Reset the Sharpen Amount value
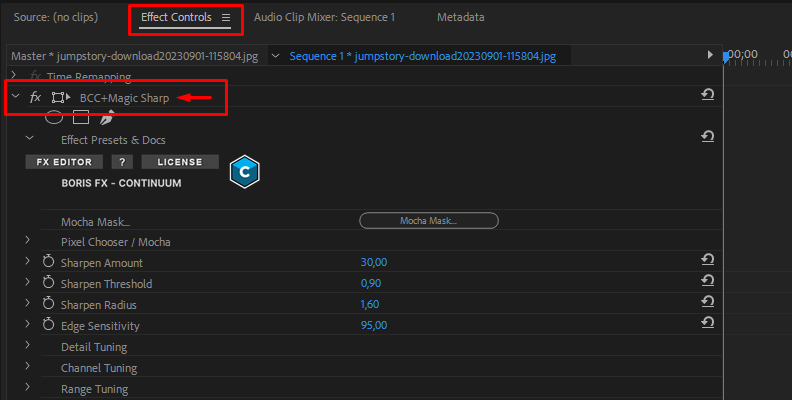This screenshot has height=400, width=792. pos(708,260)
